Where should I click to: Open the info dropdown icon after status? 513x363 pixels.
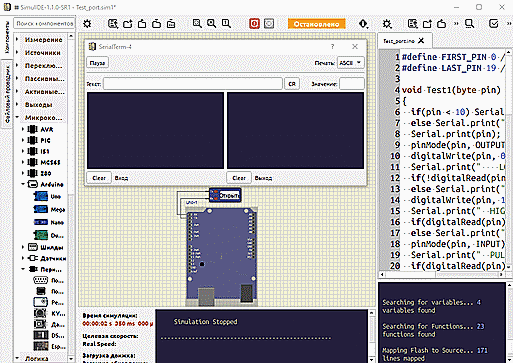[363, 24]
